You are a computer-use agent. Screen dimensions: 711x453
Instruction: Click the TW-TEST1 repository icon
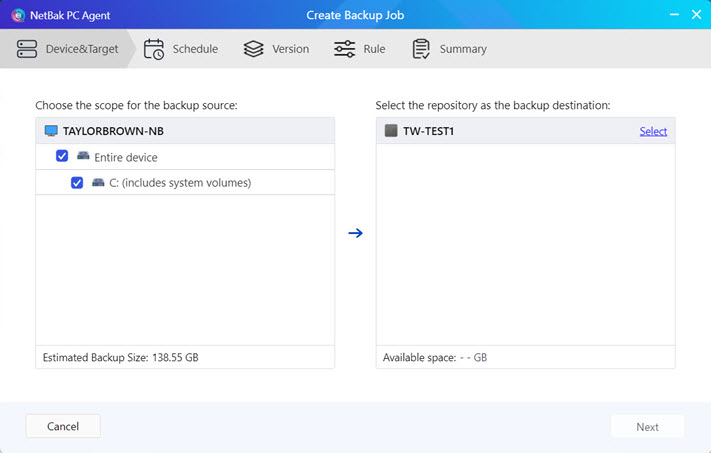[391, 131]
